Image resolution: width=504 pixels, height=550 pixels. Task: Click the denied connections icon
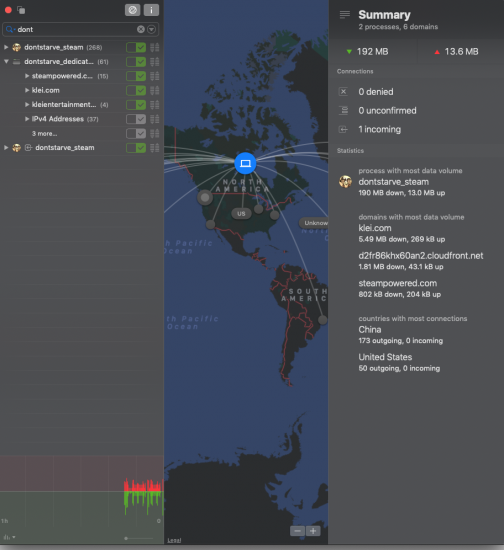pos(343,92)
